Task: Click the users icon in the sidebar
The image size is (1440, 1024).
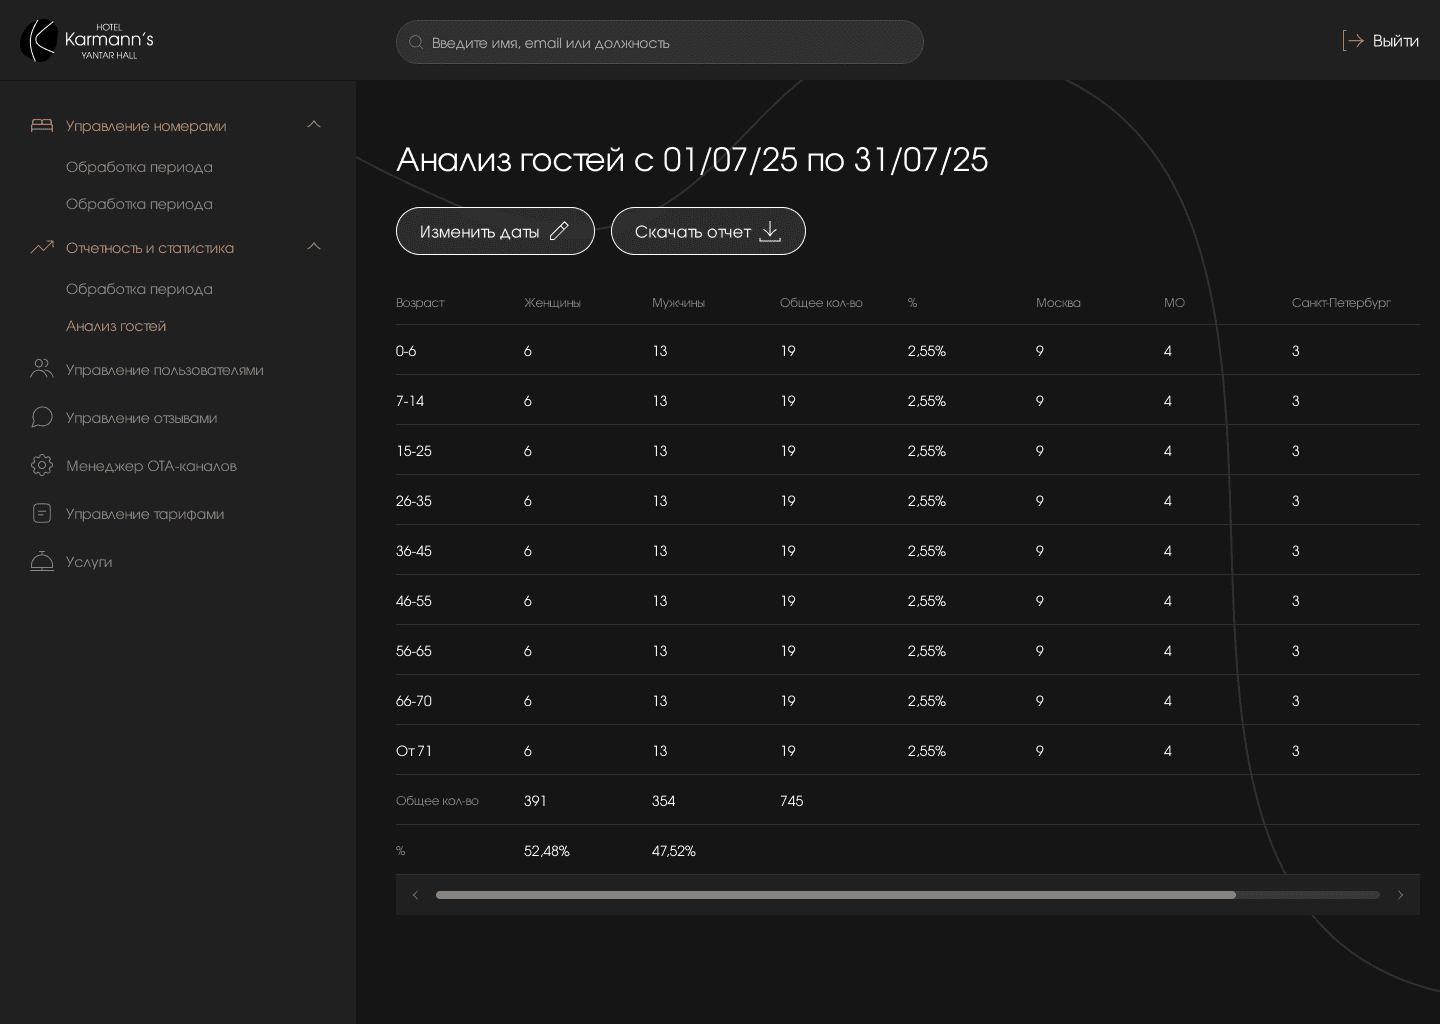Action: 42,369
